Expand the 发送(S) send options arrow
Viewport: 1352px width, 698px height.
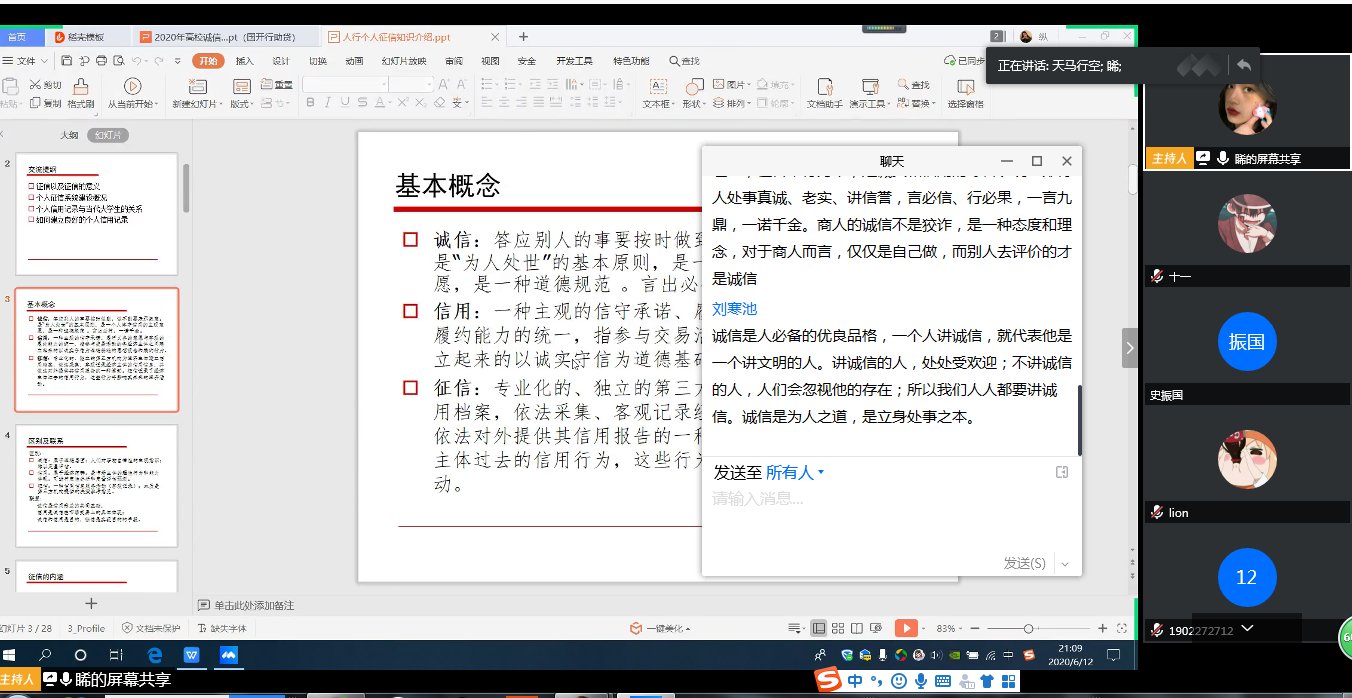coord(1065,564)
